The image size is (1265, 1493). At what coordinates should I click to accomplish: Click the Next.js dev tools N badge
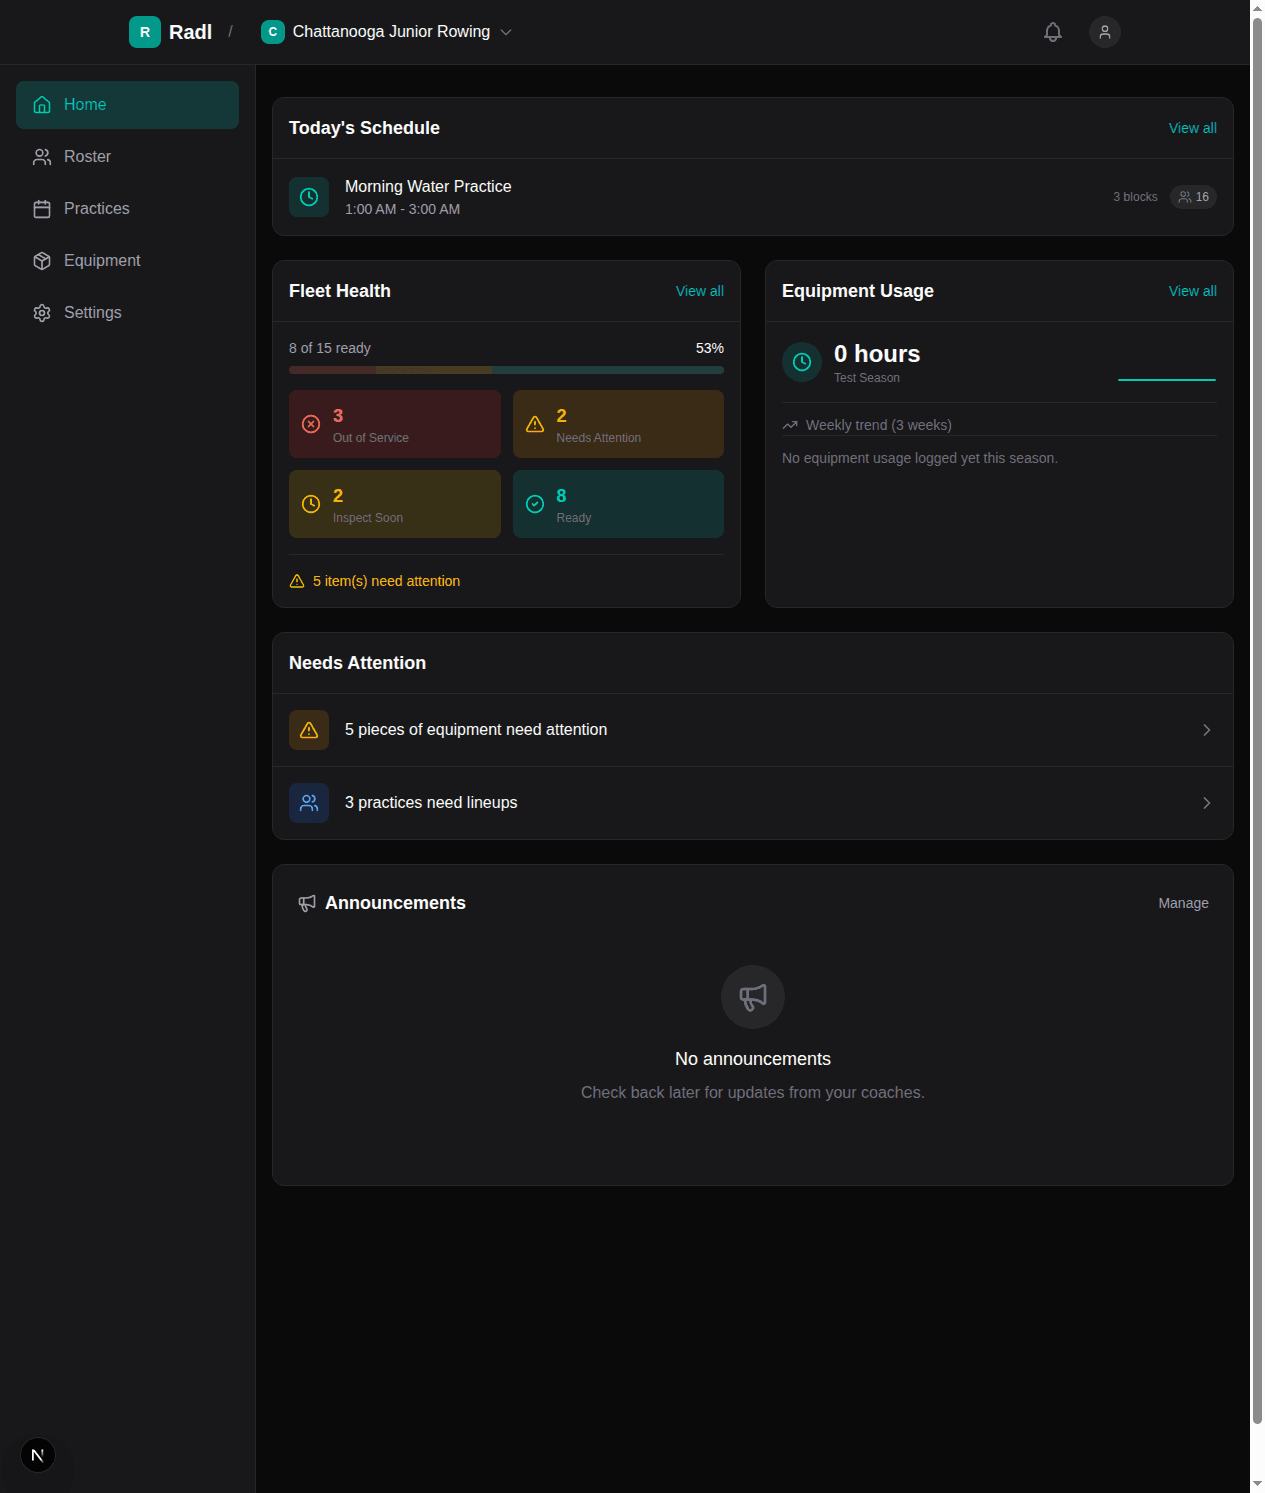(38, 1455)
